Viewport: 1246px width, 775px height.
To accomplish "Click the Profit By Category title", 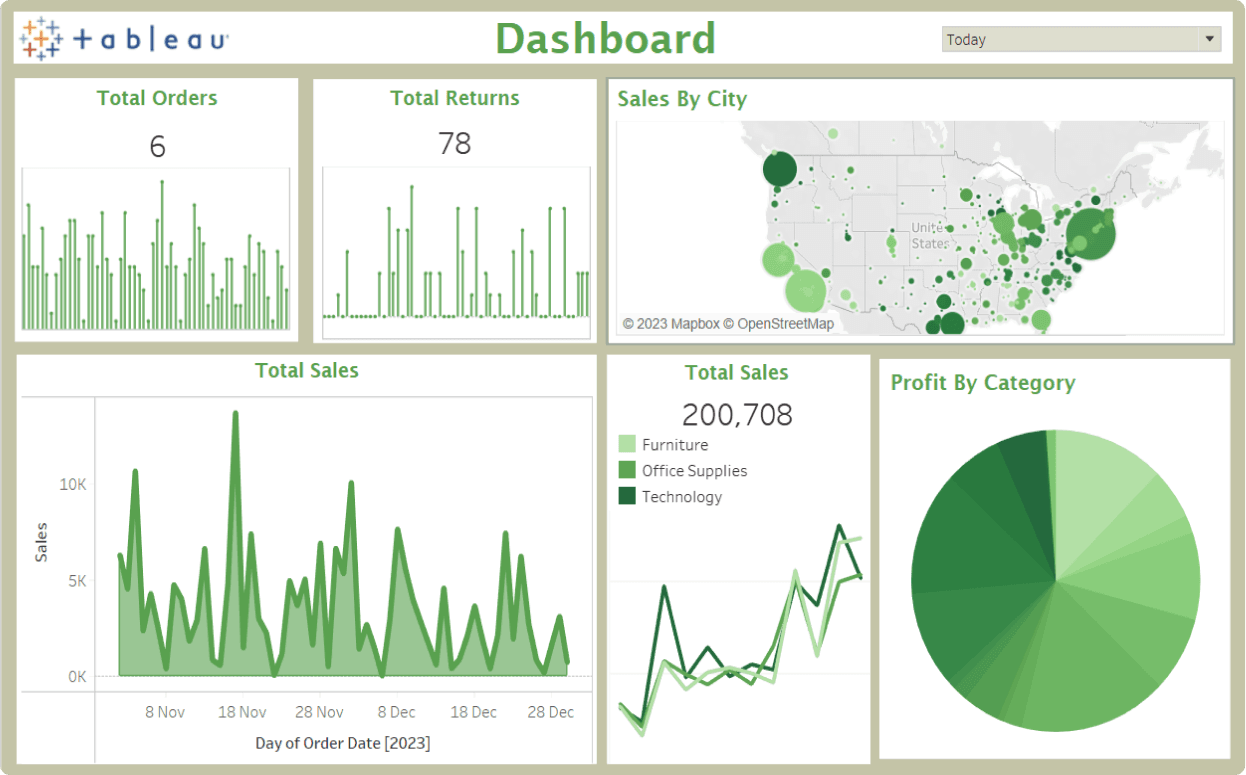I will coord(982,383).
